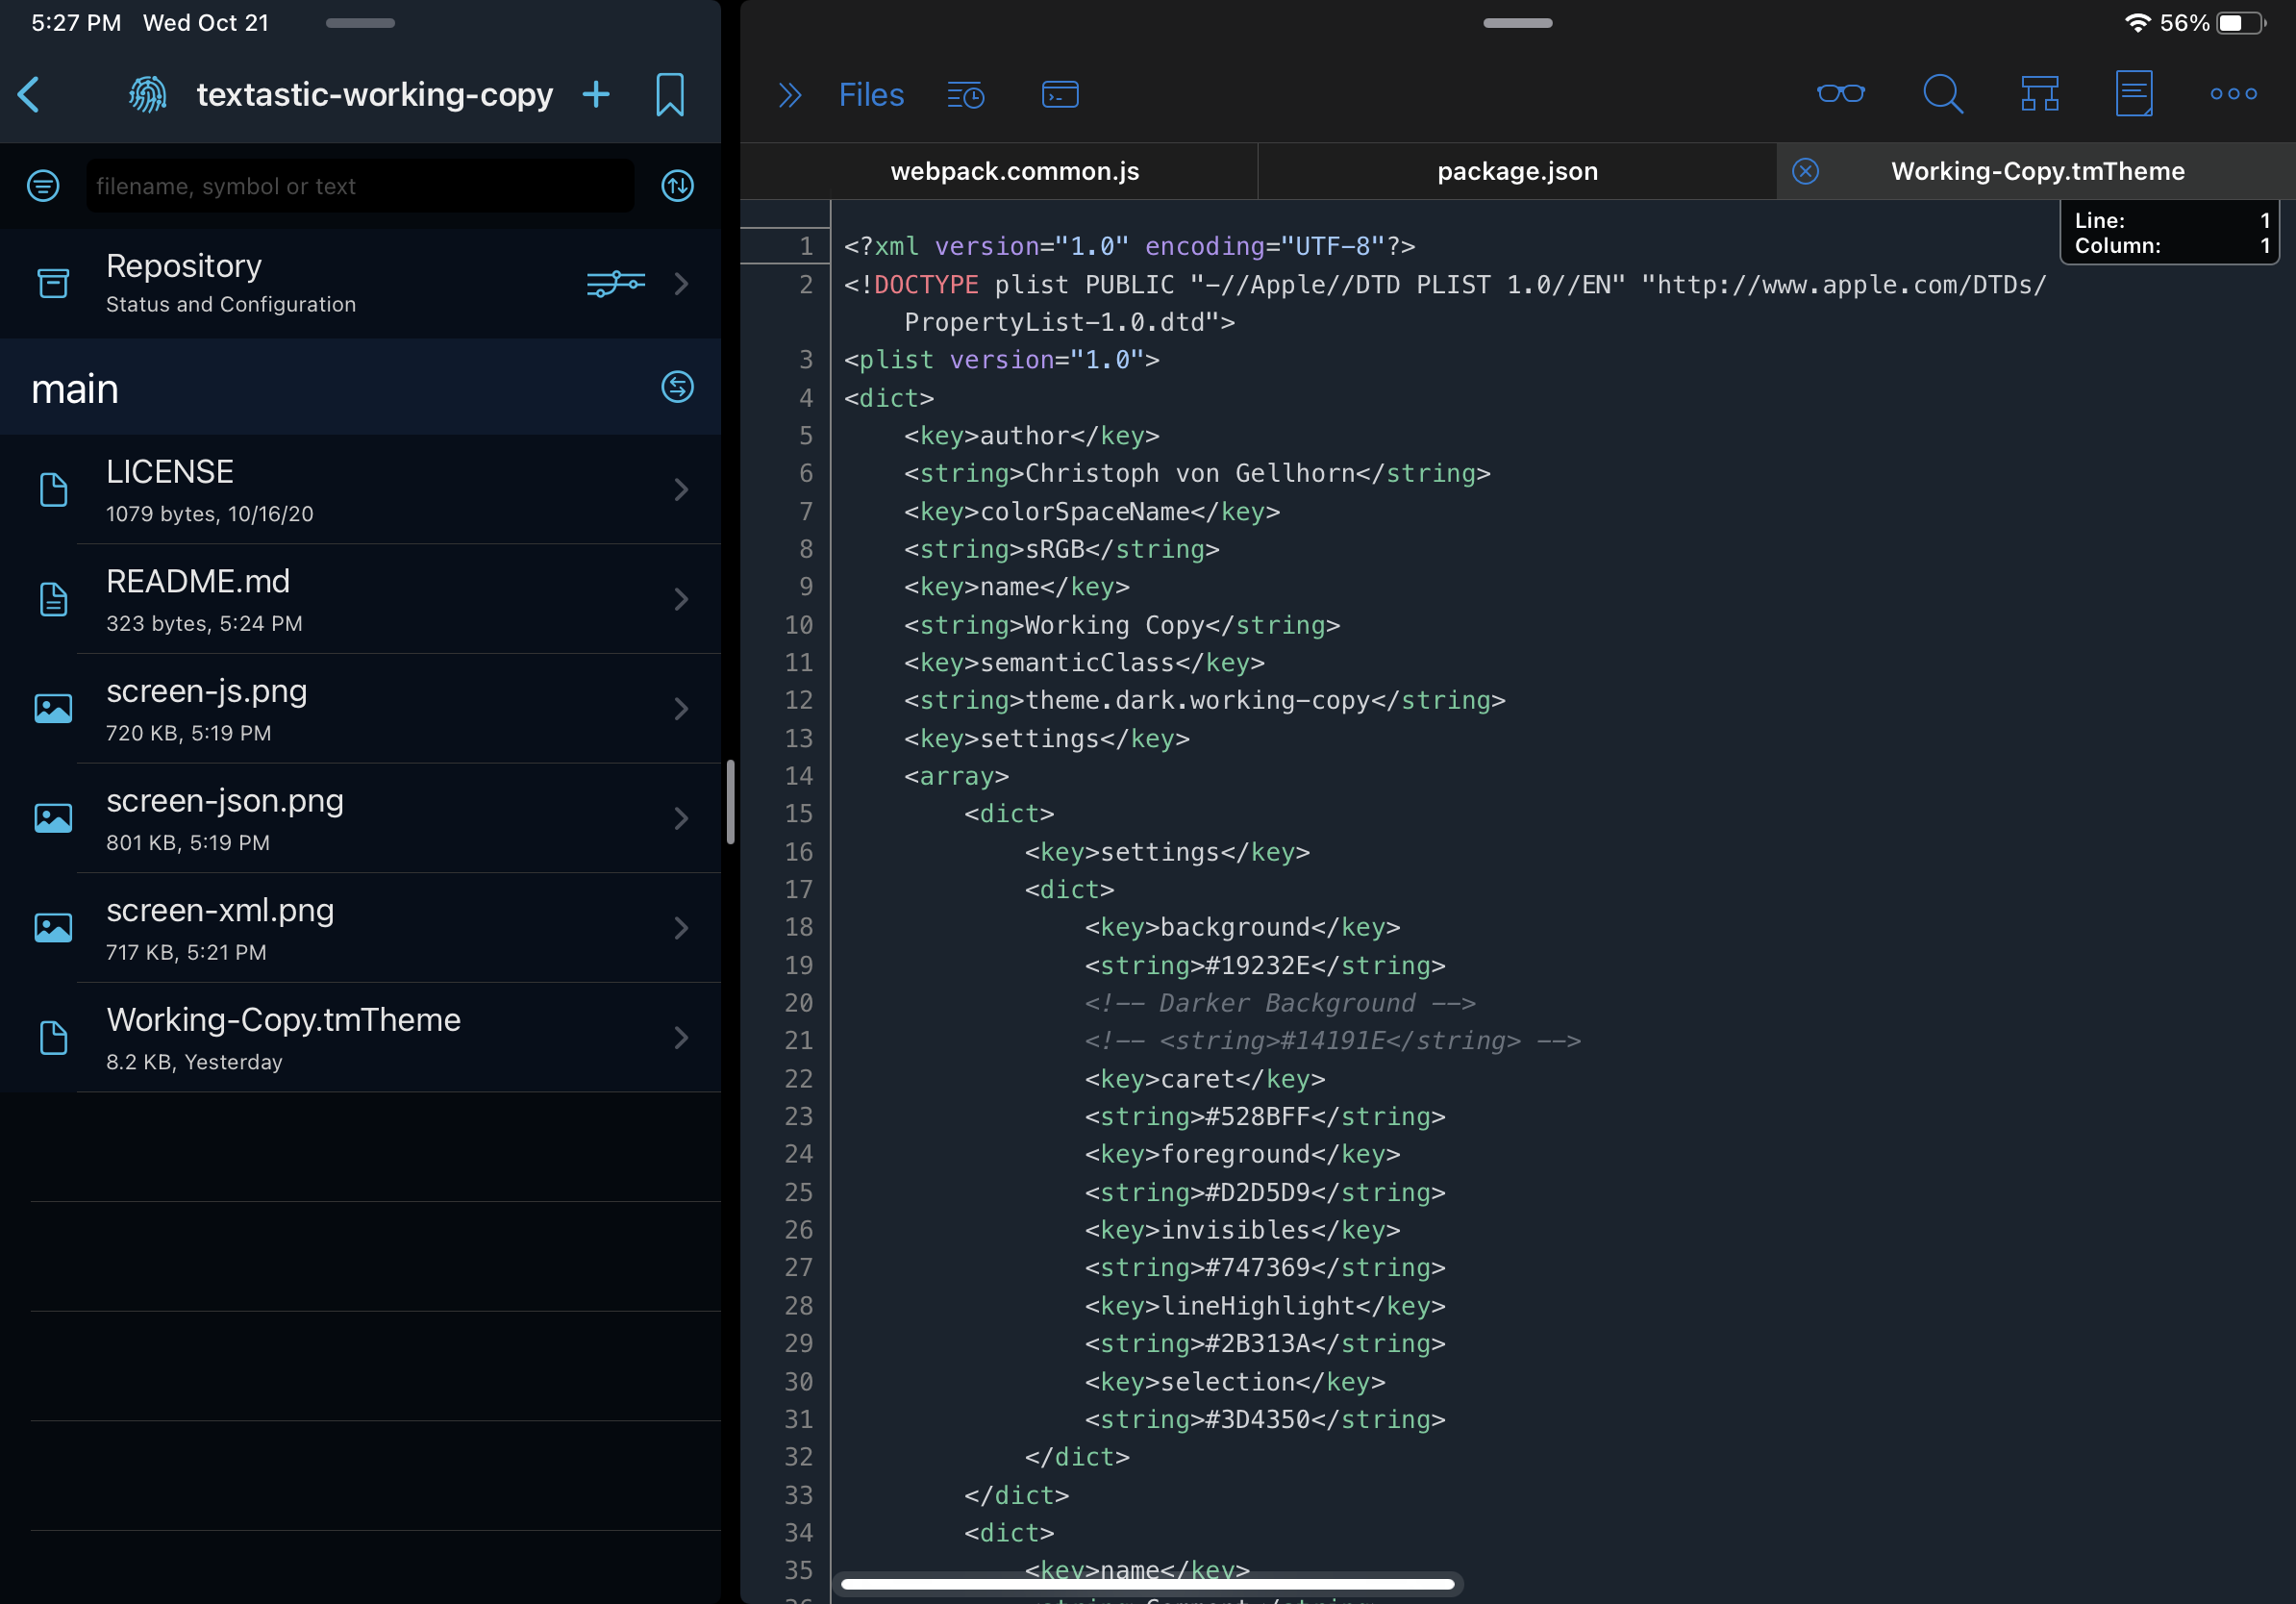Open the Working-Copy.tmTheme file name in list
This screenshot has width=2296, height=1604.
click(x=283, y=1020)
